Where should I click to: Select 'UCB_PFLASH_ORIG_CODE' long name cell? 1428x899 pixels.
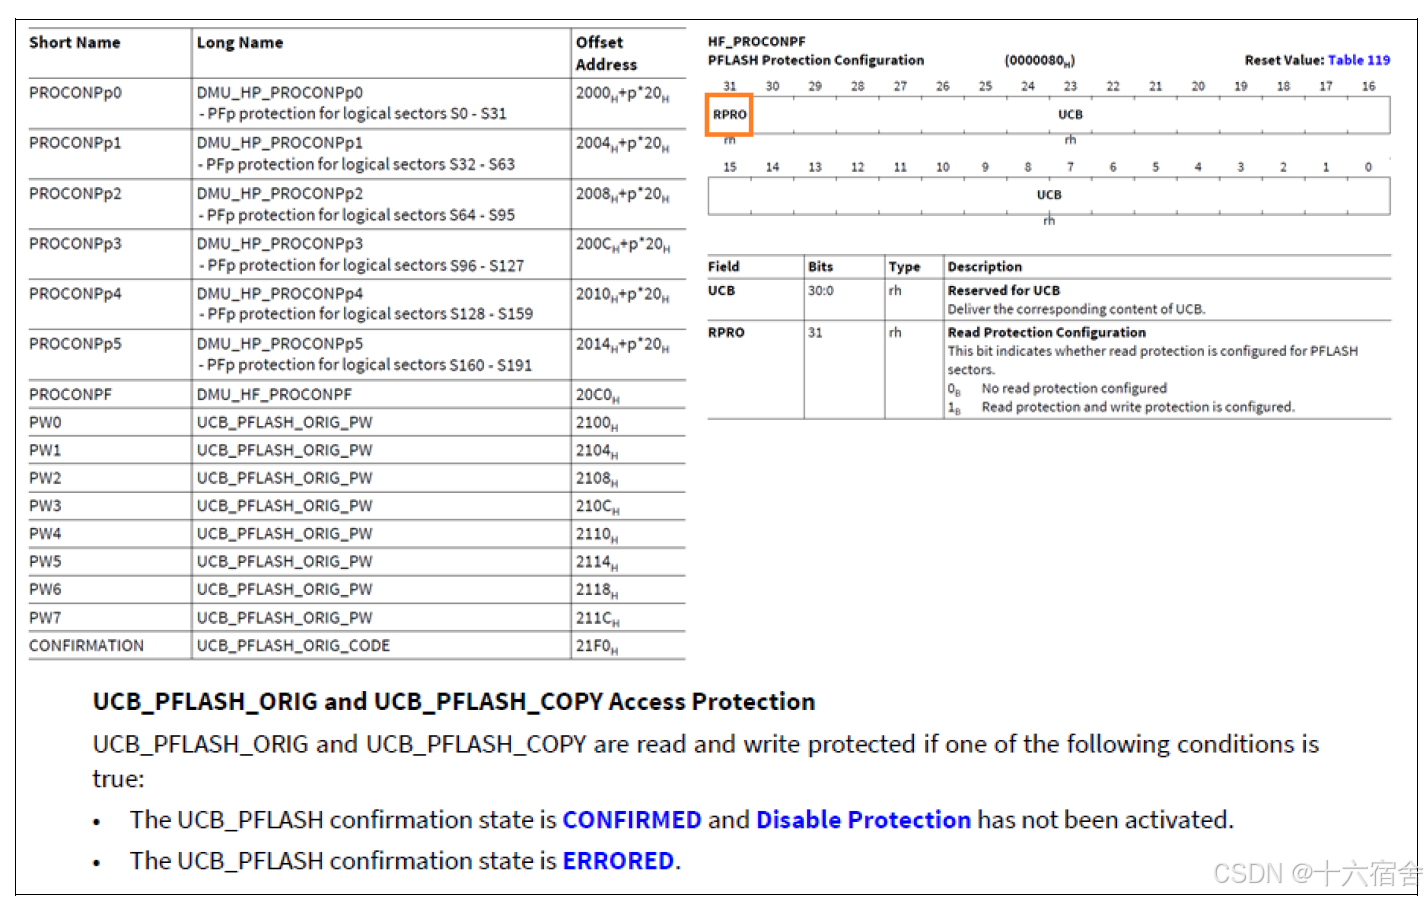click(x=293, y=646)
